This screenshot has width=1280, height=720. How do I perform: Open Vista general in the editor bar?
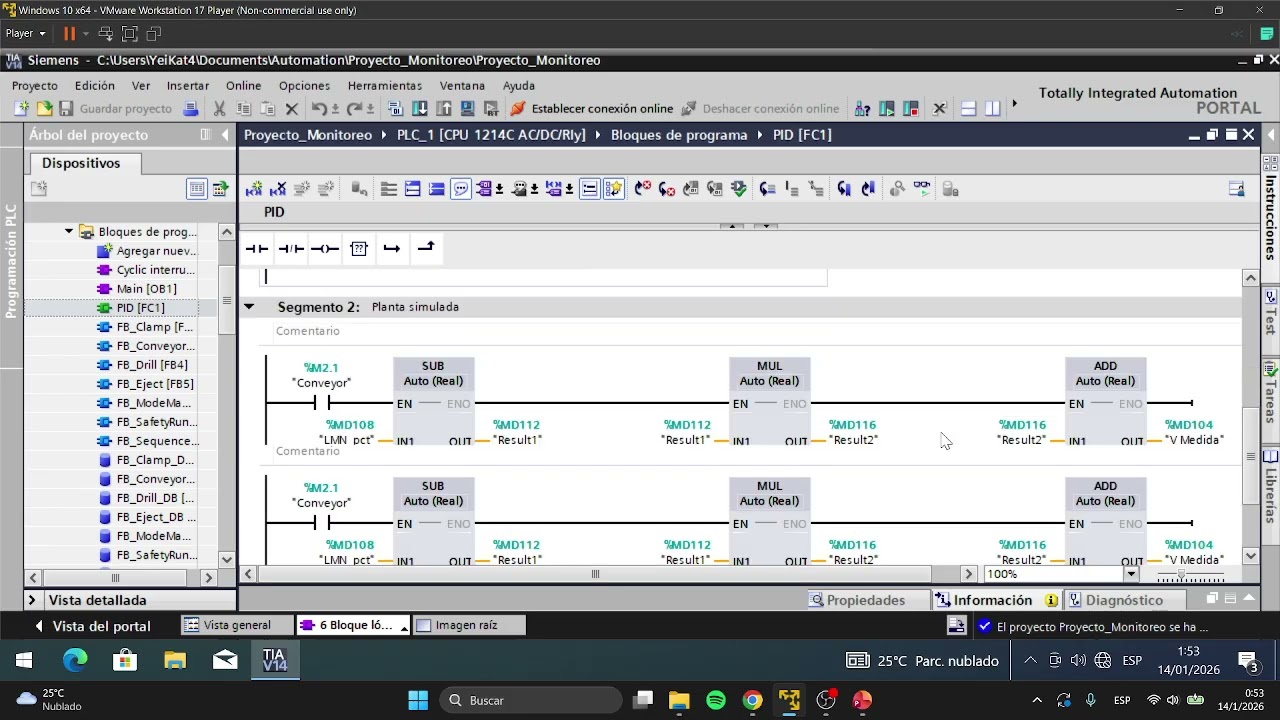[x=237, y=625]
